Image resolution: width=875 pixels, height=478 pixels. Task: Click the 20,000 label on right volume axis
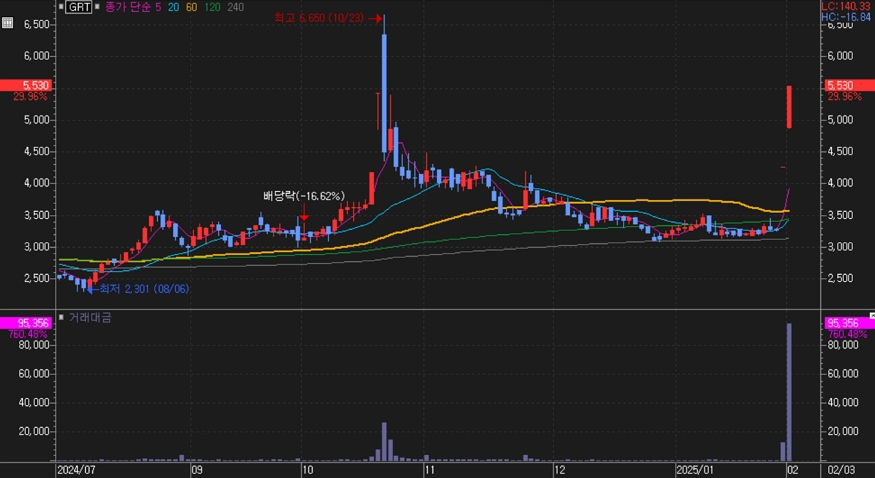[842, 431]
